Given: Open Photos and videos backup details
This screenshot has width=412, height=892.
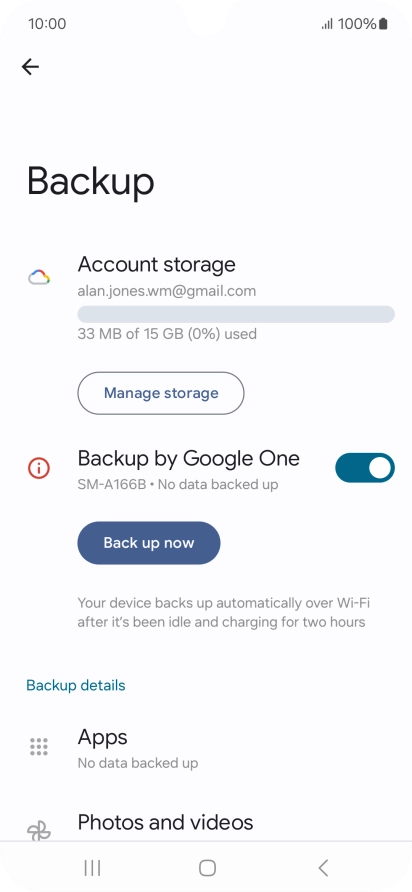Looking at the screenshot, I should [206, 824].
